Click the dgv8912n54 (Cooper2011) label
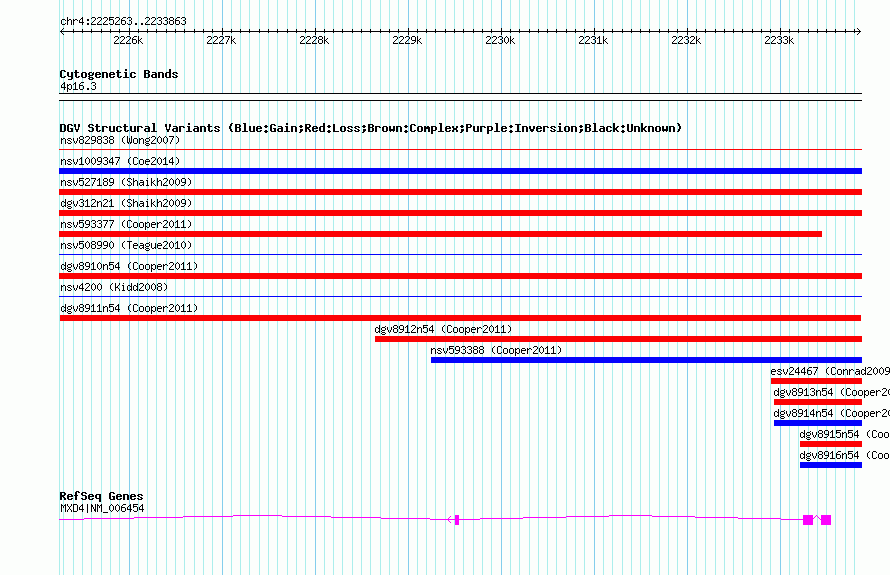Image resolution: width=890 pixels, height=575 pixels. (x=443, y=329)
